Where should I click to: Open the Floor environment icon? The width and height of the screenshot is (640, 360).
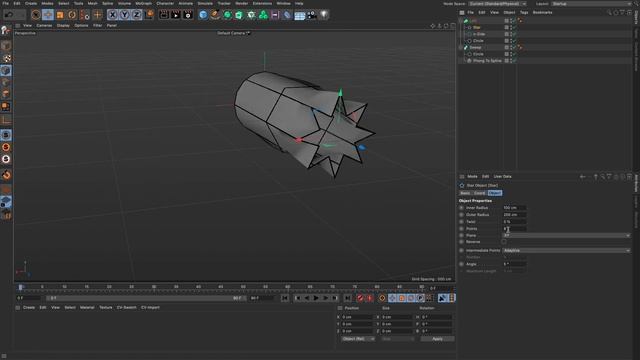(300, 16)
